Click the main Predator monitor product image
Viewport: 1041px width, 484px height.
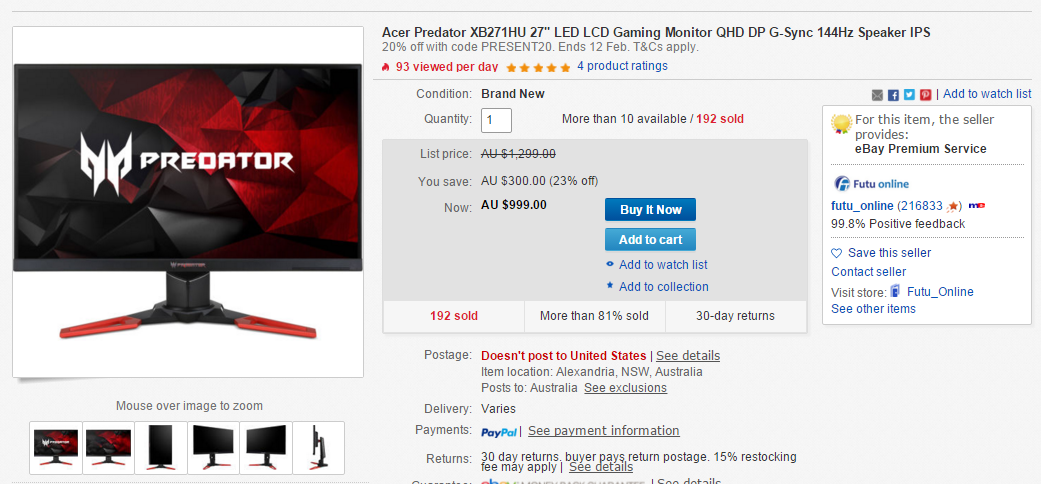point(188,202)
